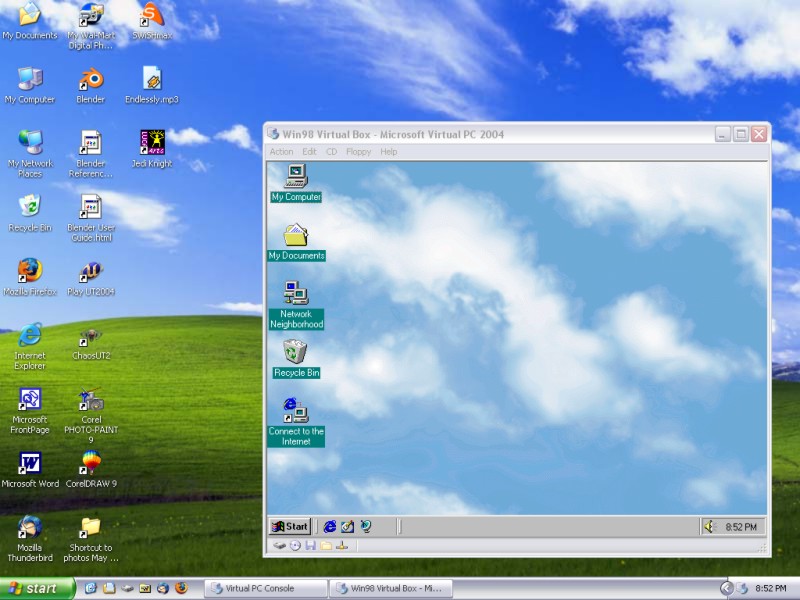This screenshot has height=600, width=800.
Task: Open the CD menu in Virtual PC
Action: [331, 152]
